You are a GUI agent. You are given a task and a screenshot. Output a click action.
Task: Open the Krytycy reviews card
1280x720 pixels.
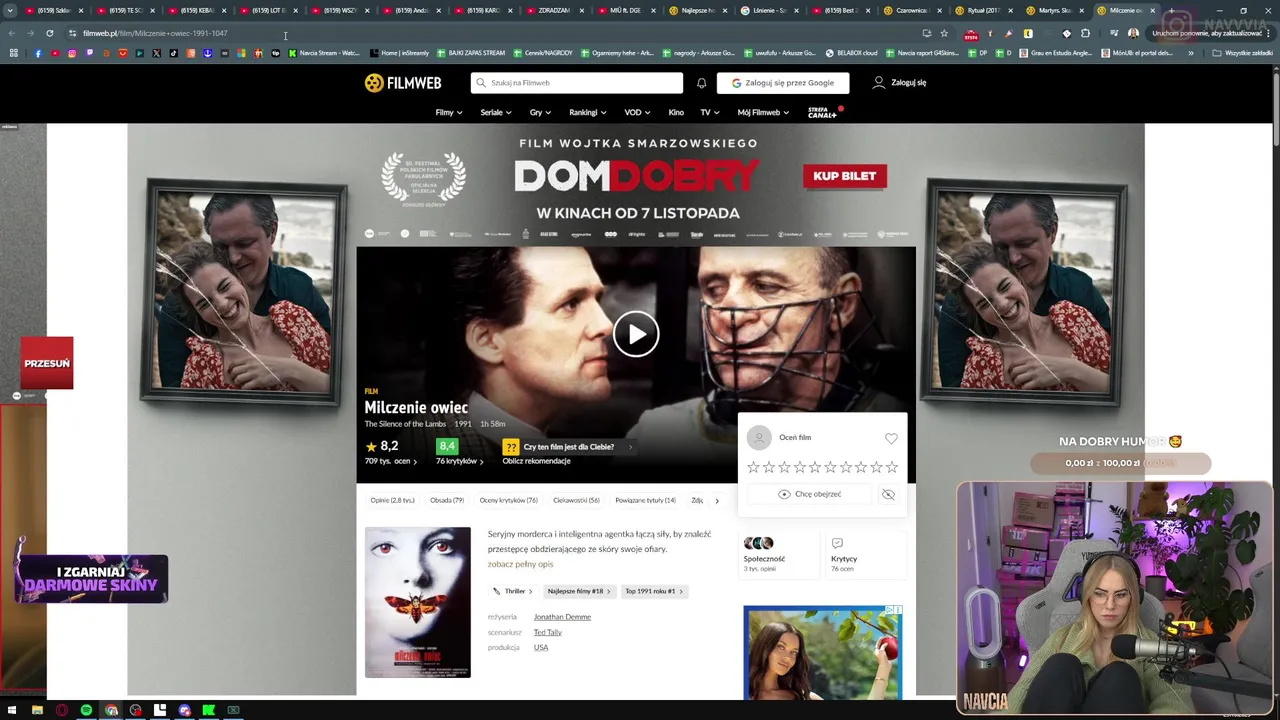click(866, 555)
